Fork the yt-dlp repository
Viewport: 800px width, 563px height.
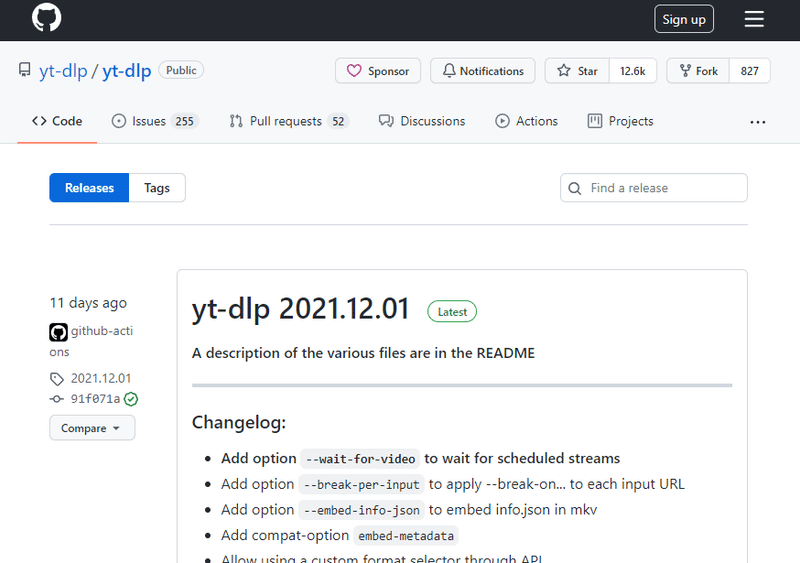pyautogui.click(x=698, y=71)
